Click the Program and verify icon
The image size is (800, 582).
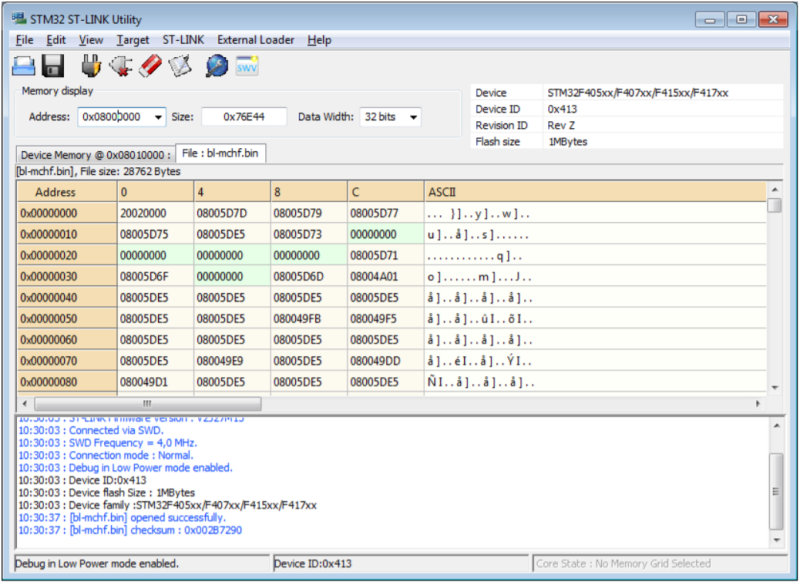click(x=179, y=66)
